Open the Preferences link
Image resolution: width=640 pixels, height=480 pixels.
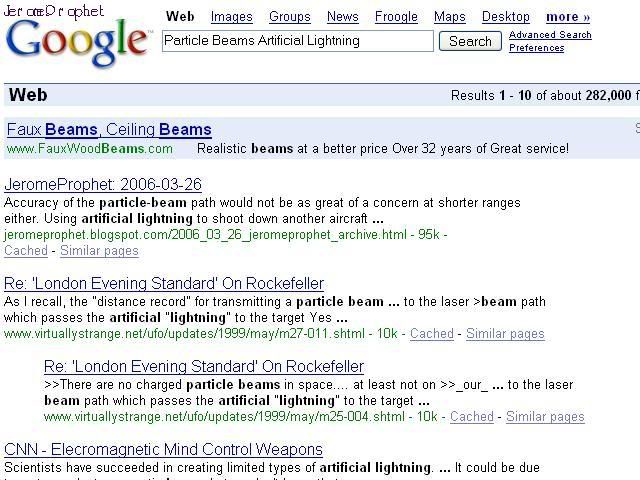(537, 48)
